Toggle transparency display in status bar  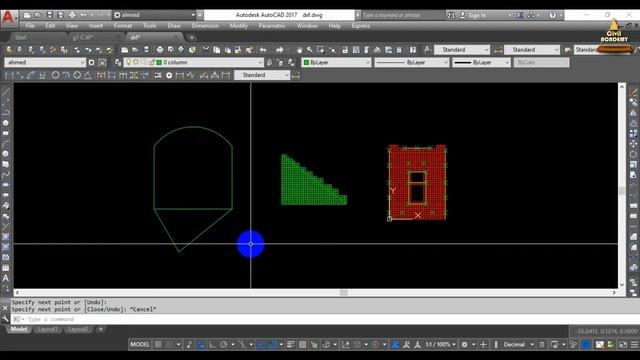click(302, 344)
